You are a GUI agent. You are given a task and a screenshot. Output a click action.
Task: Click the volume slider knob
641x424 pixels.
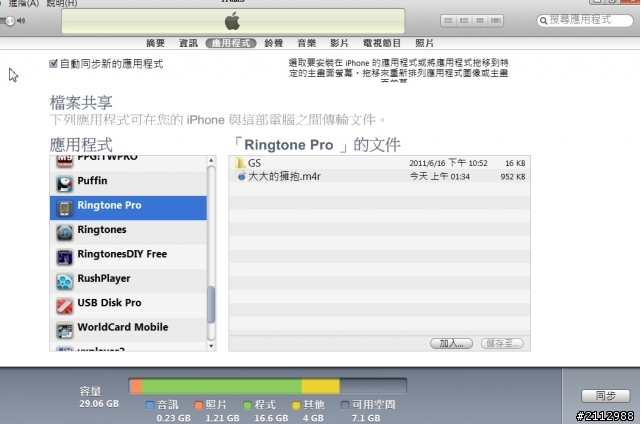[9, 21]
